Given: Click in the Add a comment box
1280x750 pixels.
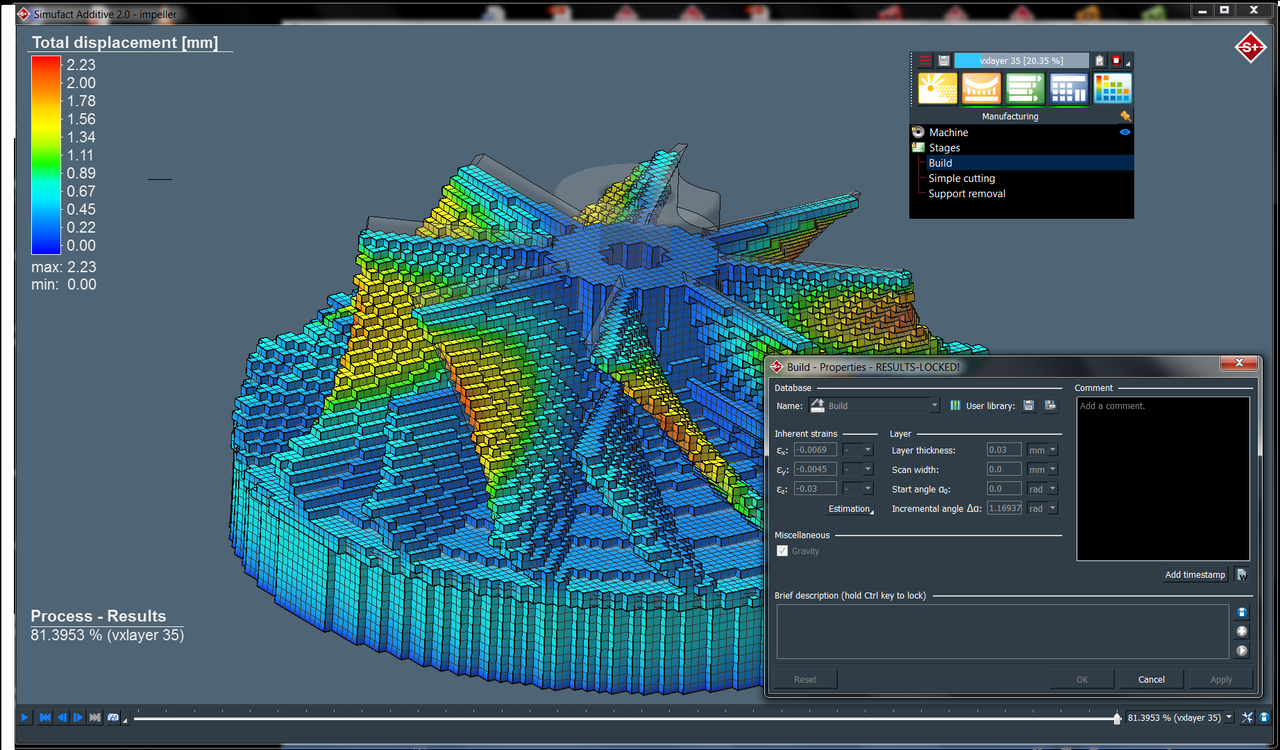Looking at the screenshot, I should click(1163, 479).
